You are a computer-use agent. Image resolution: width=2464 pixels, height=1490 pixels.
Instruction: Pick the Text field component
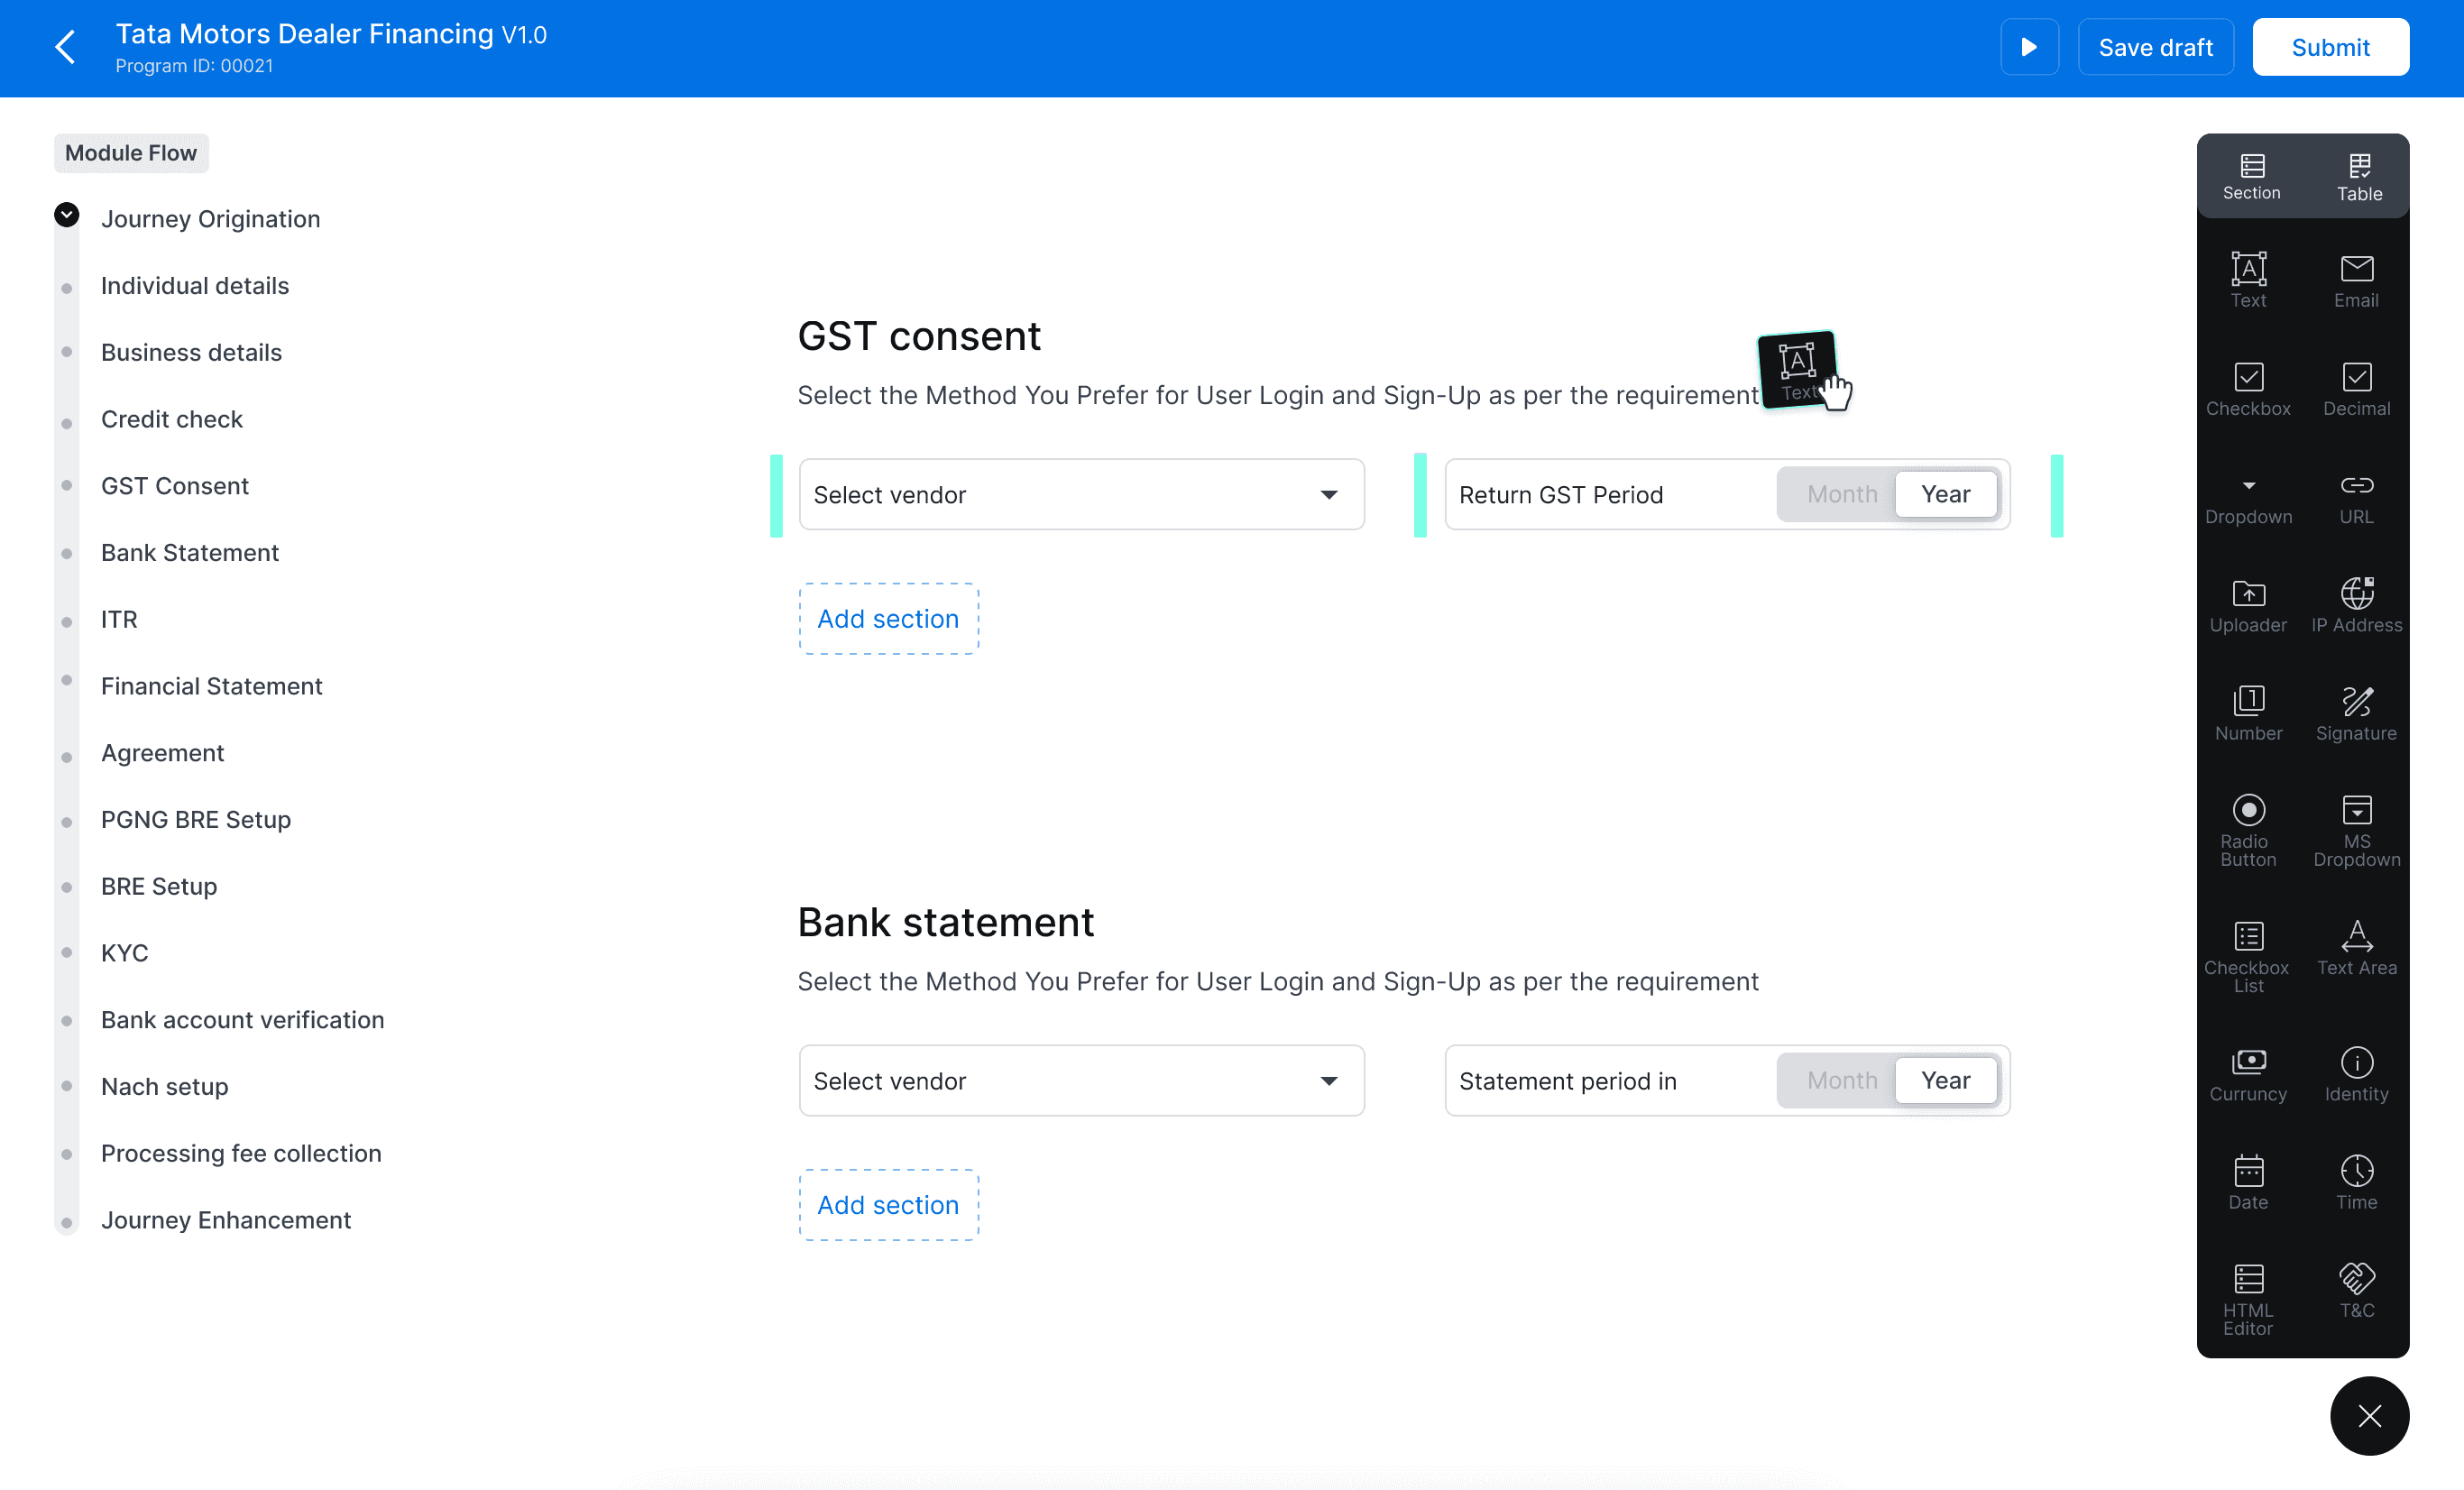2248,280
